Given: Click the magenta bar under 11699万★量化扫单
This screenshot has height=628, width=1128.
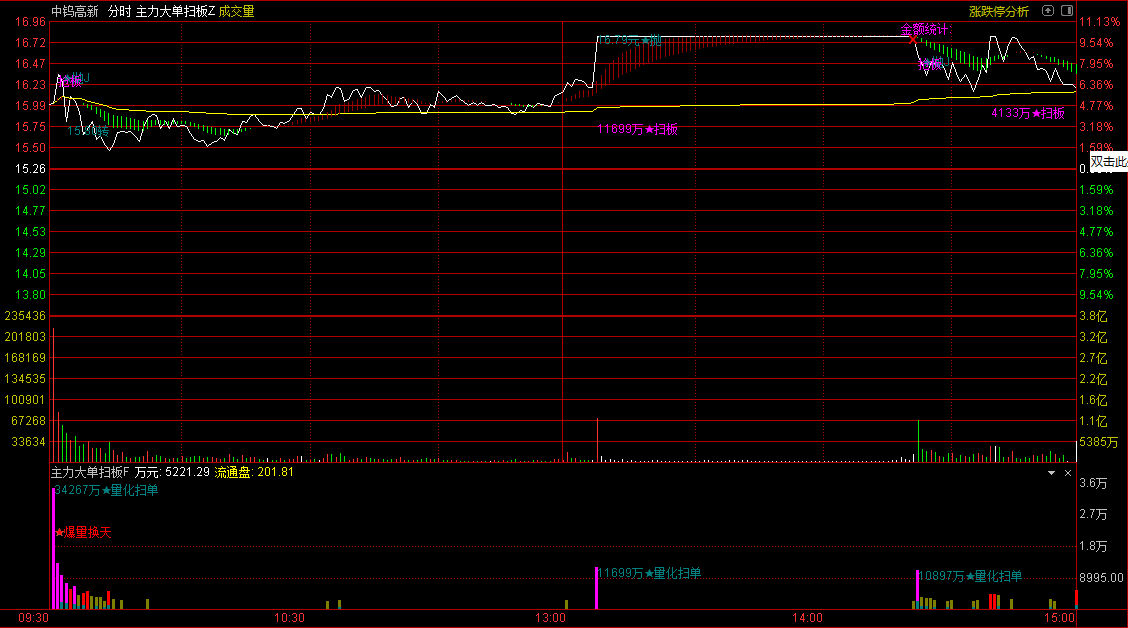Looking at the screenshot, I should click(596, 588).
